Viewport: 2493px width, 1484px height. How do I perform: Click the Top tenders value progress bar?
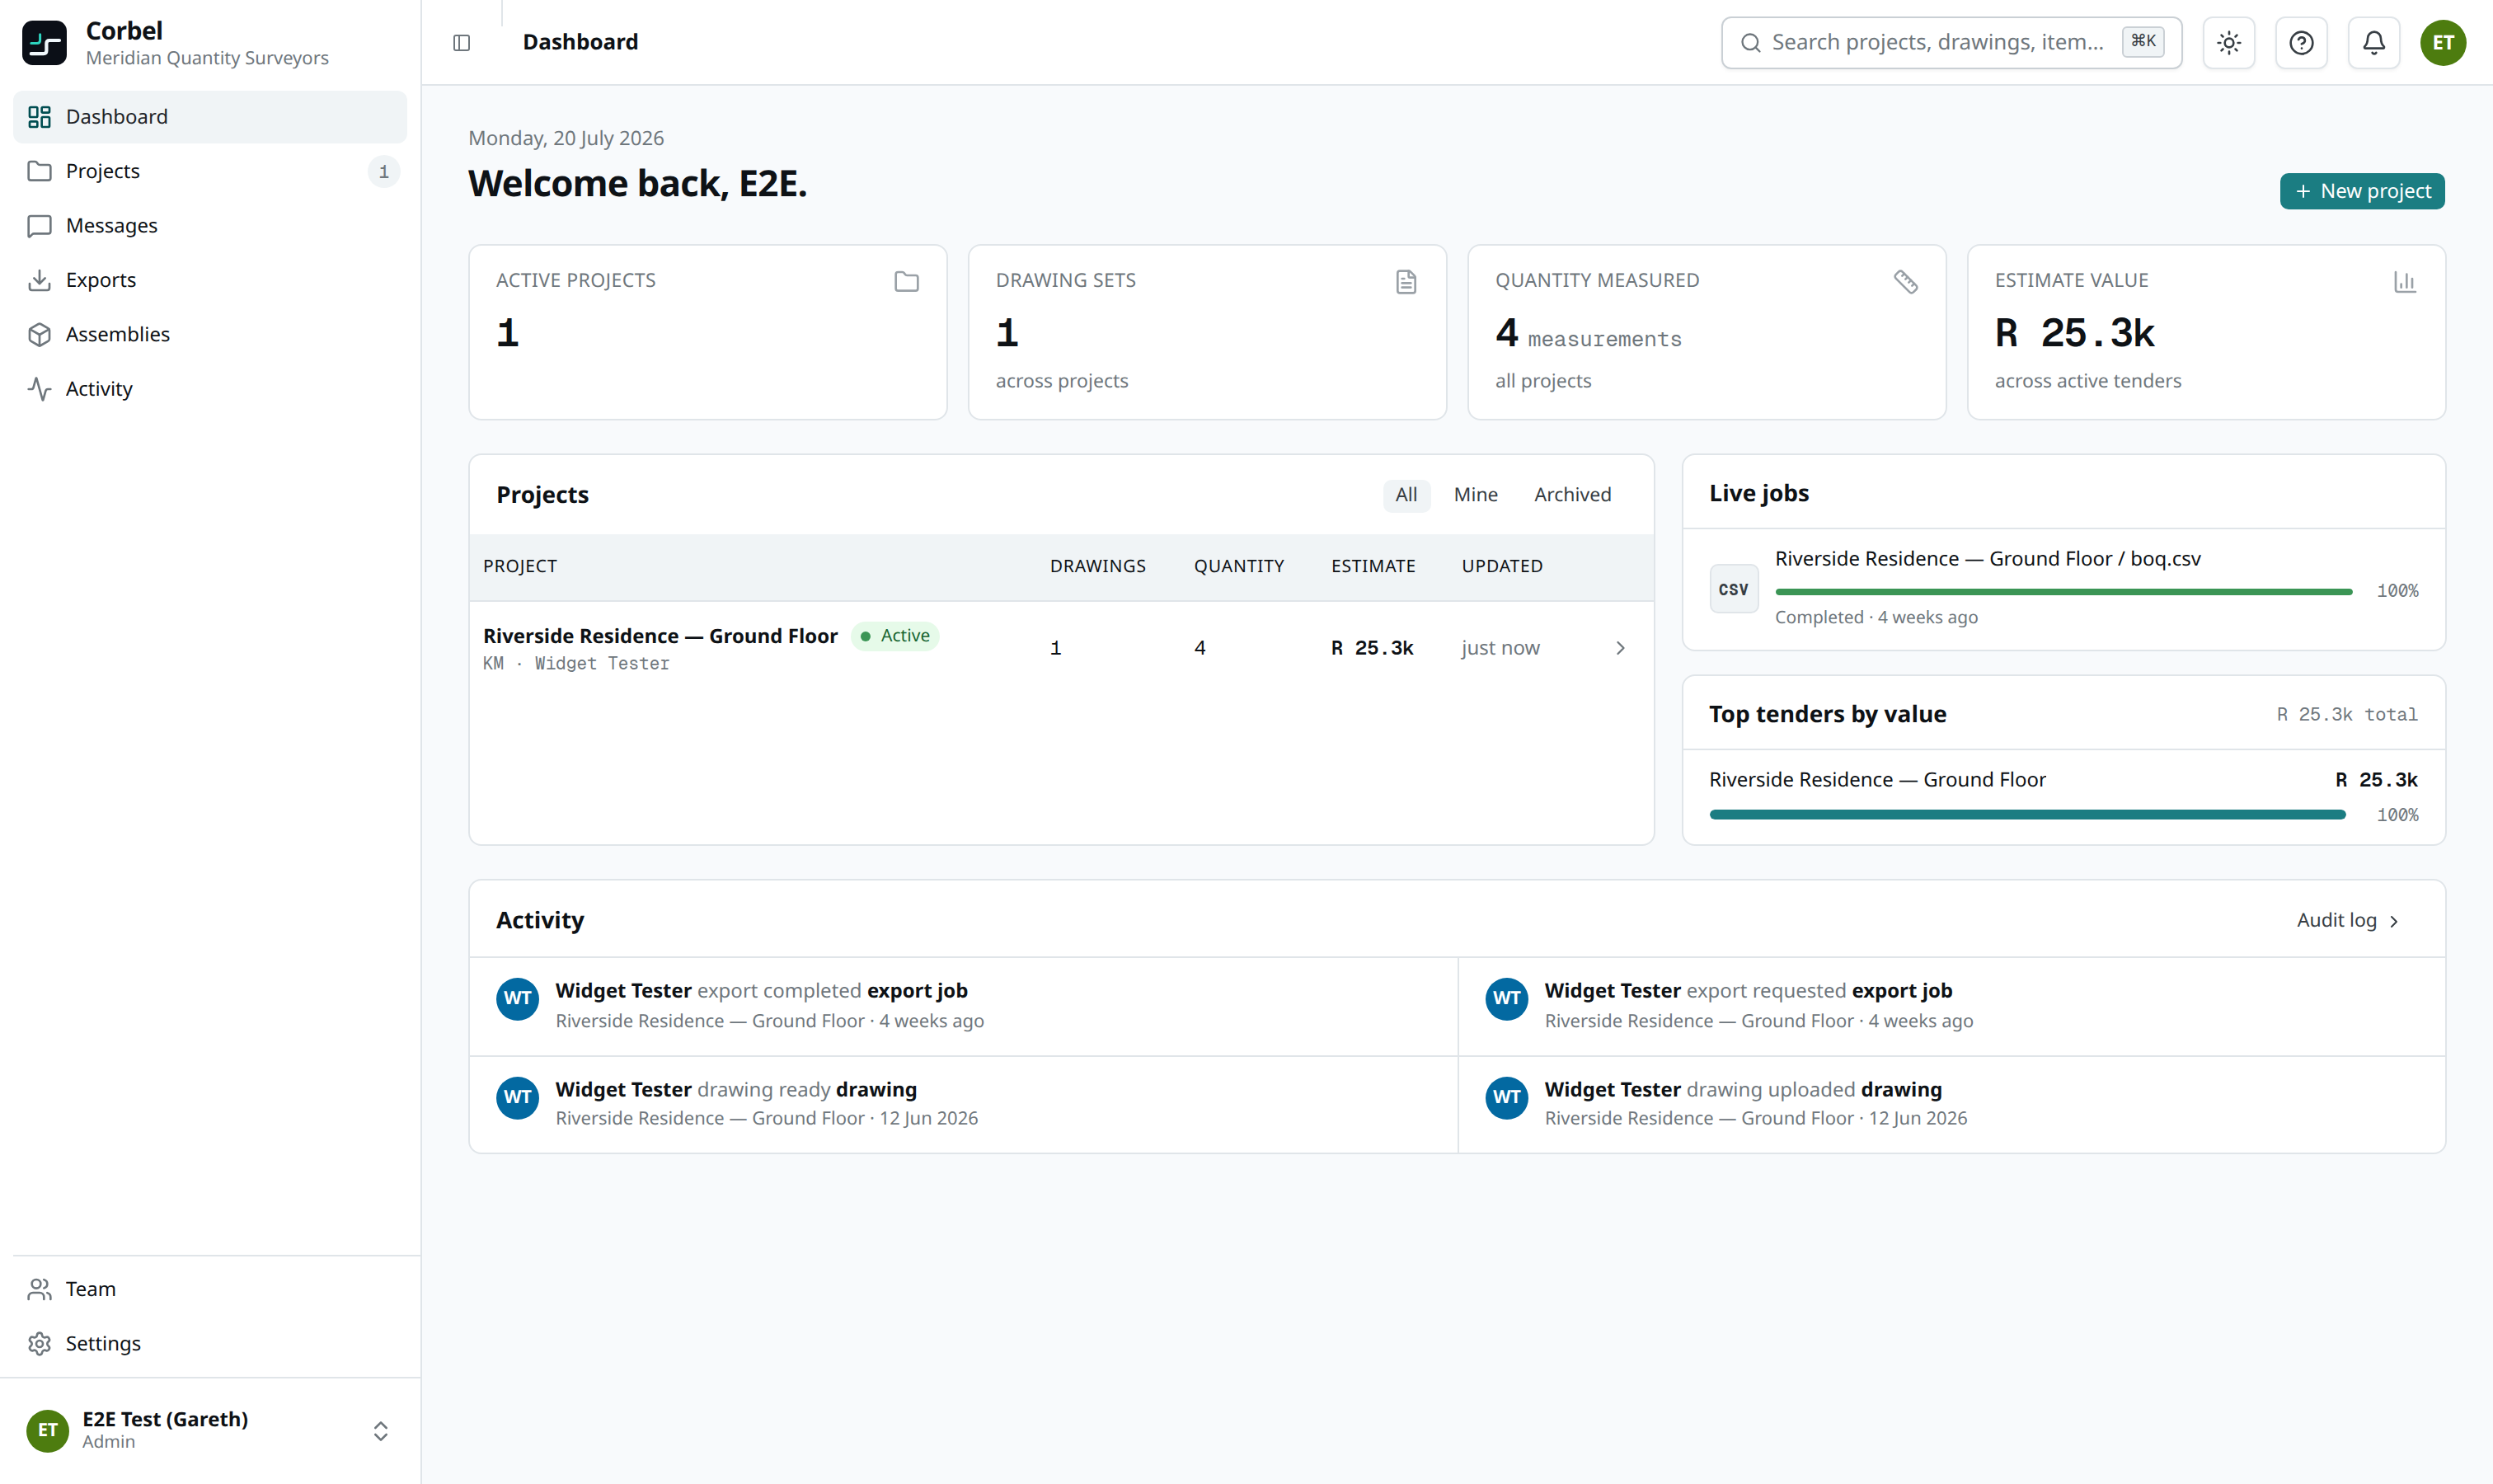pos(2027,815)
